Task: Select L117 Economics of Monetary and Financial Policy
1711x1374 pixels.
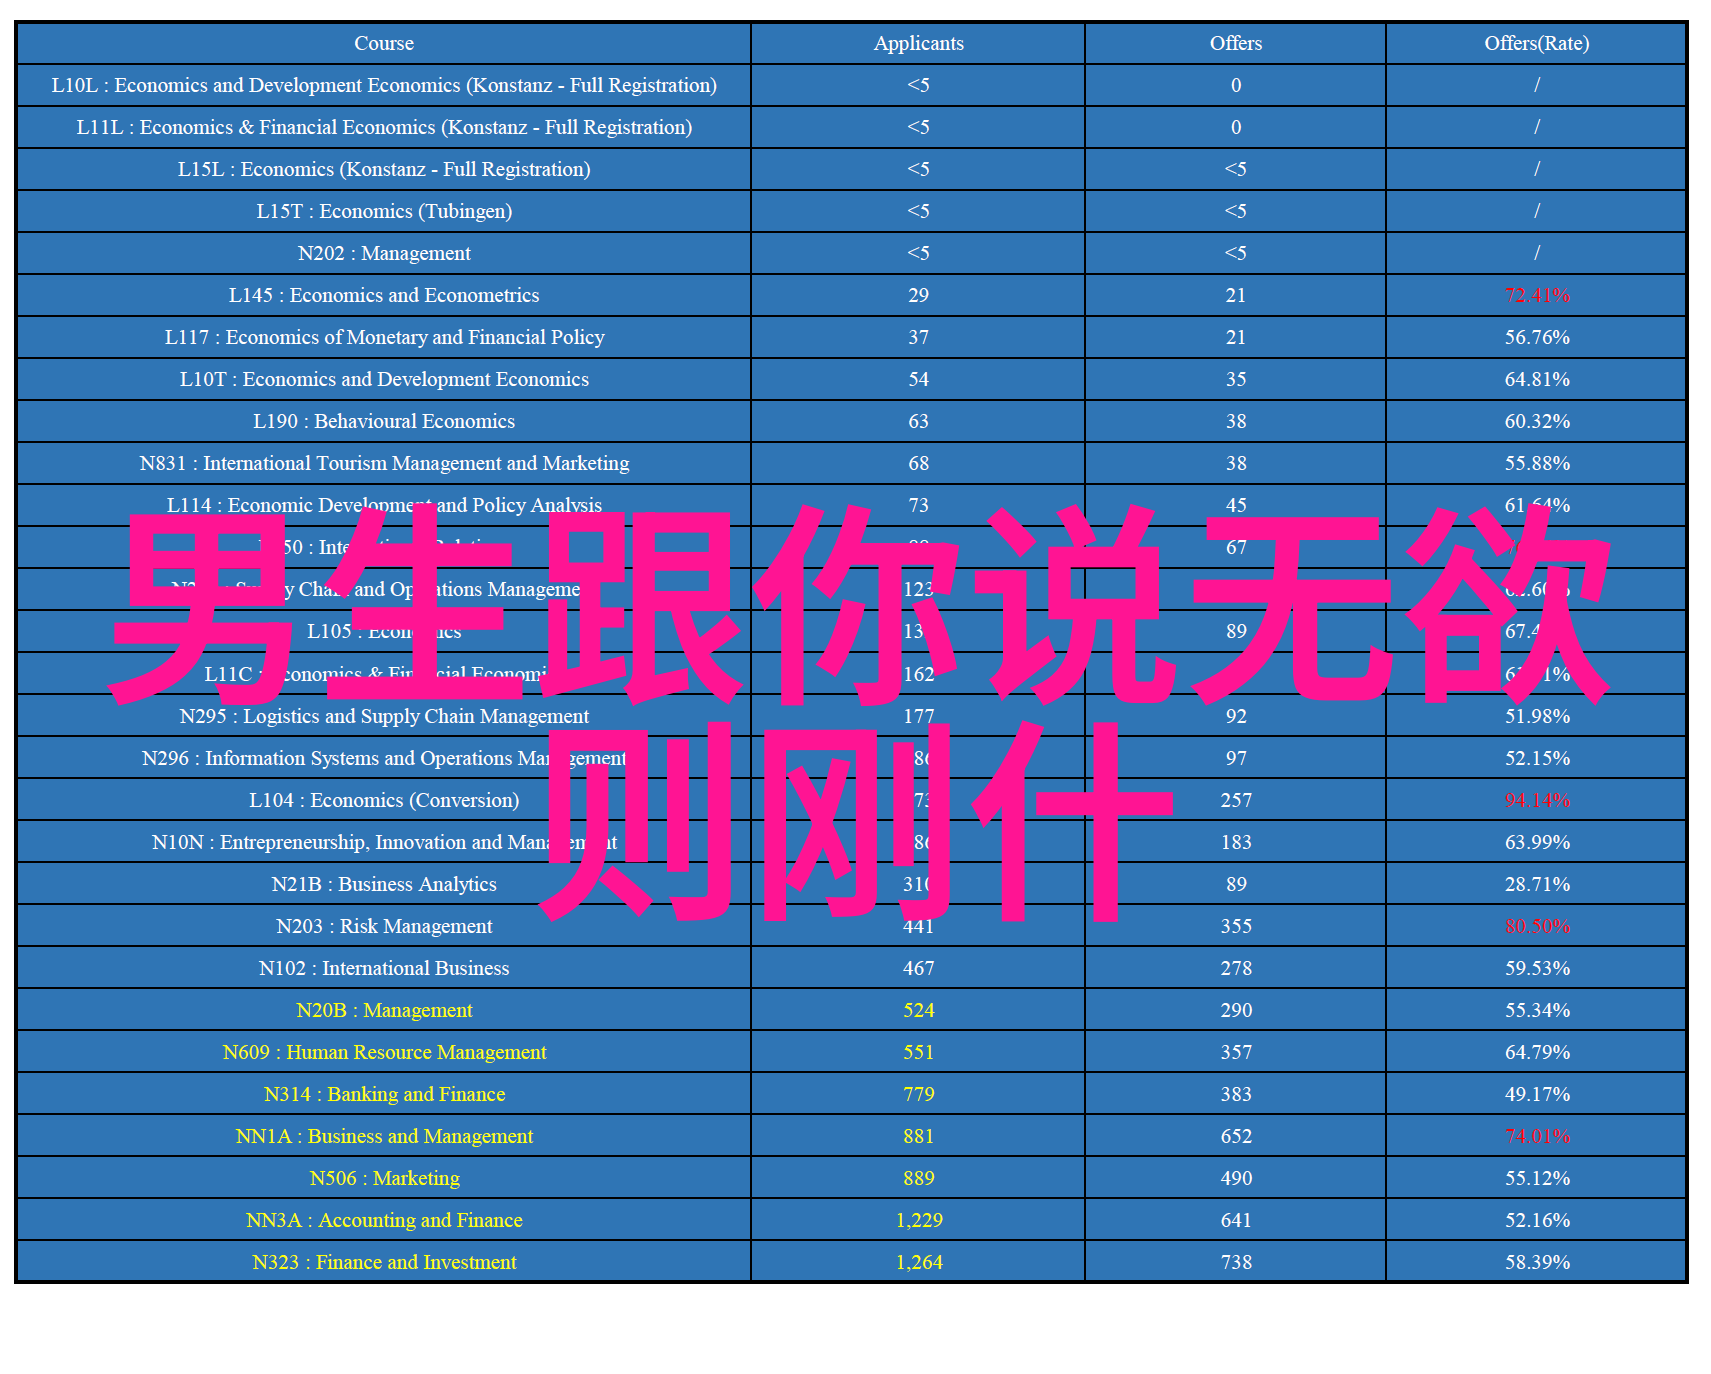Action: tap(384, 337)
